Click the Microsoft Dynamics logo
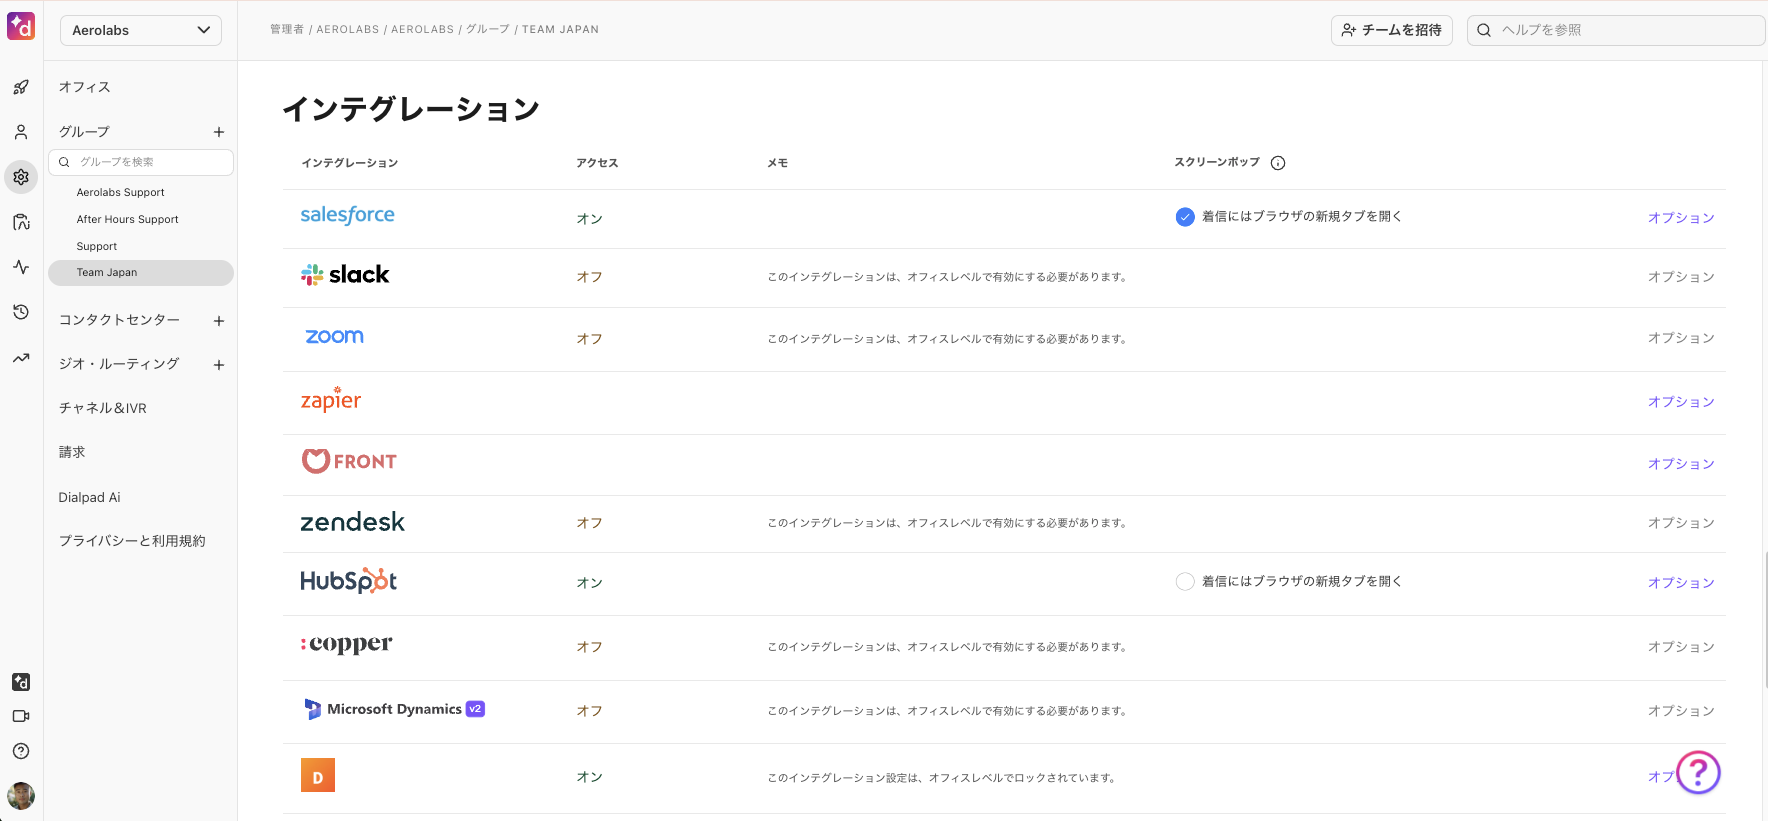The image size is (1768, 821). click(x=393, y=709)
